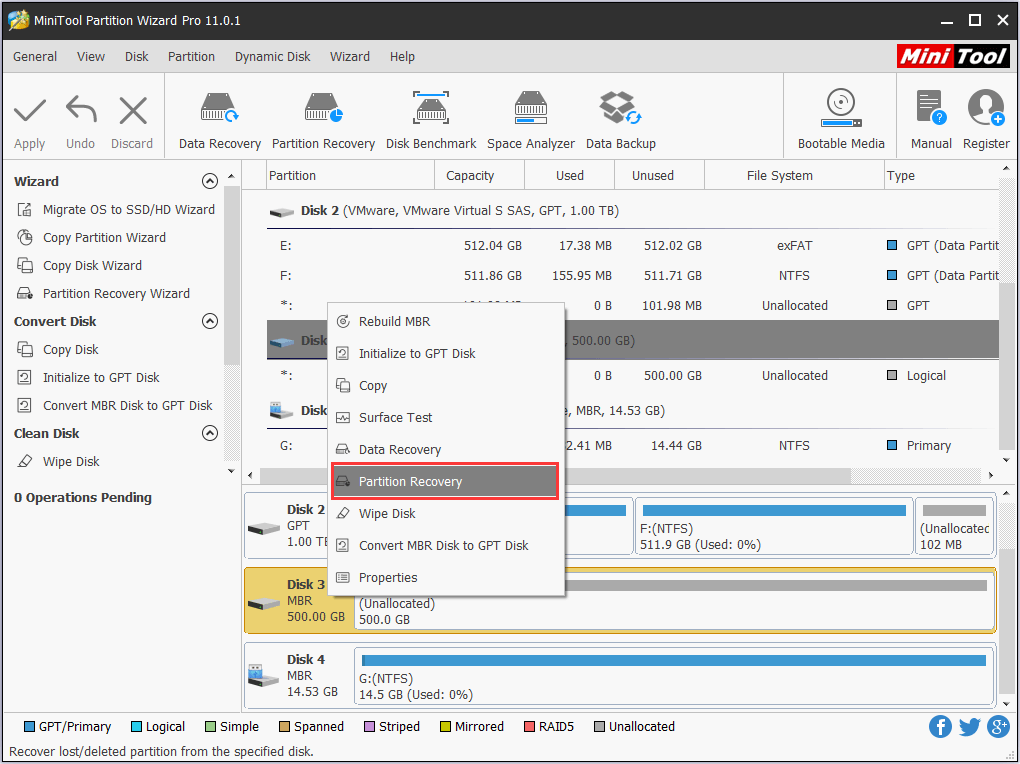The width and height of the screenshot is (1020, 764).
Task: Open the Google Plus share icon
Action: click(998, 726)
